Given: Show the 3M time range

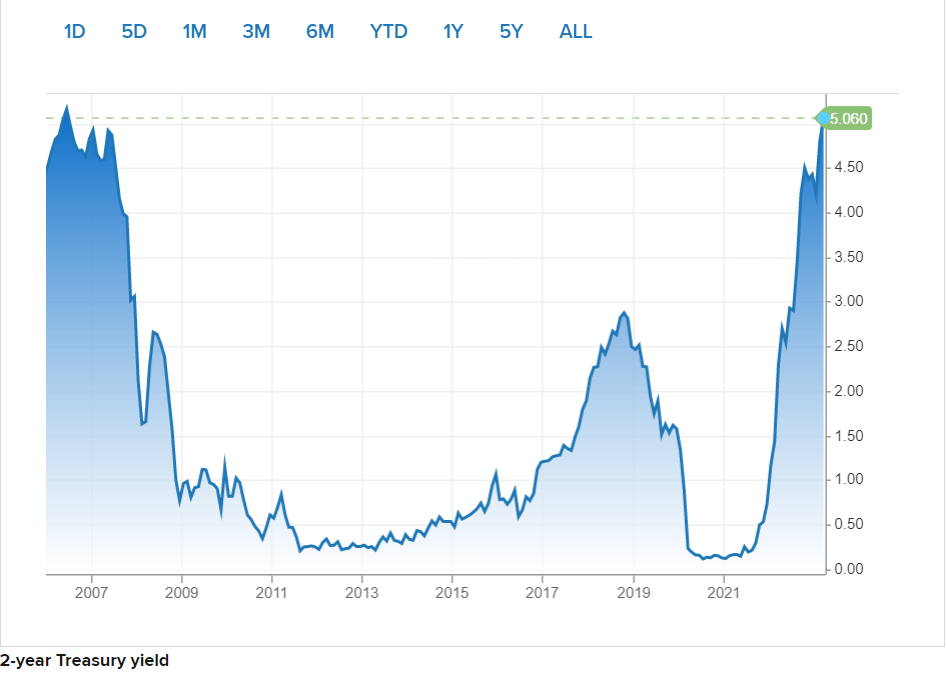Looking at the screenshot, I should click(x=256, y=31).
